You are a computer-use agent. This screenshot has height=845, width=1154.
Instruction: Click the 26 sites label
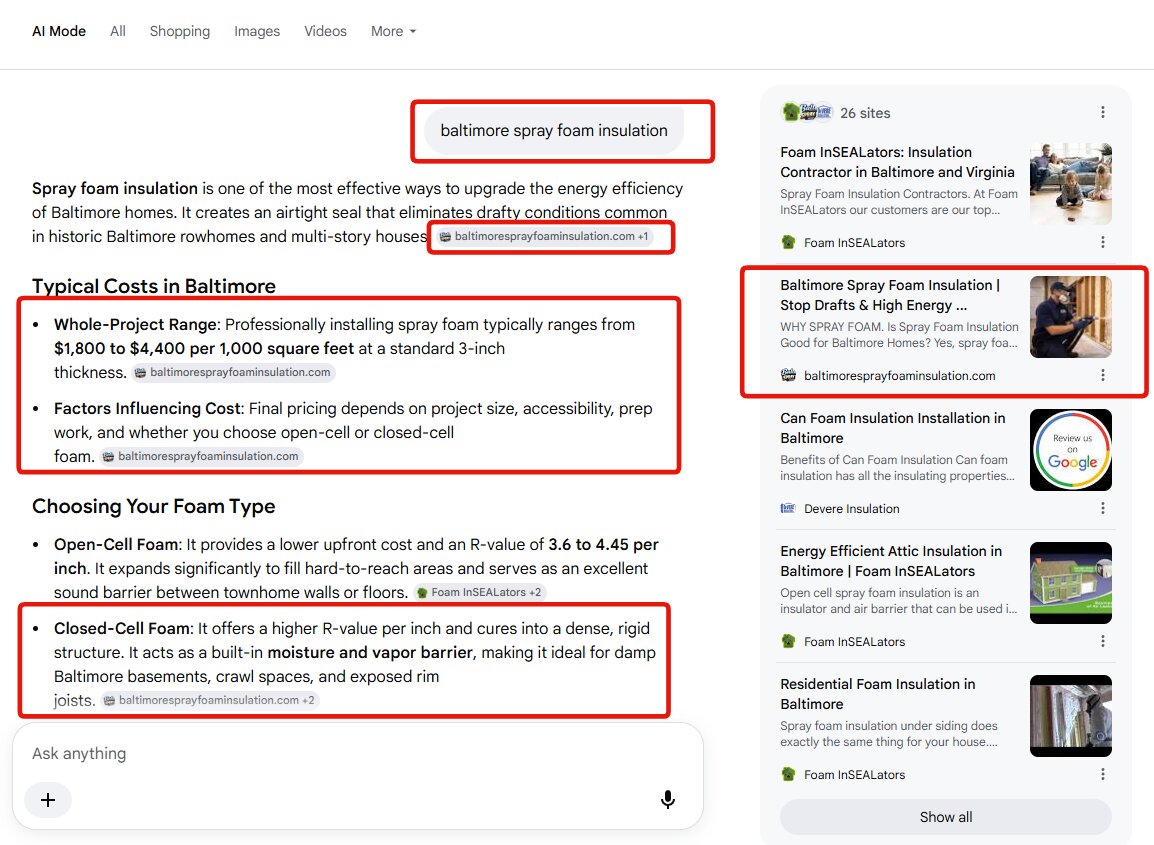pos(866,113)
